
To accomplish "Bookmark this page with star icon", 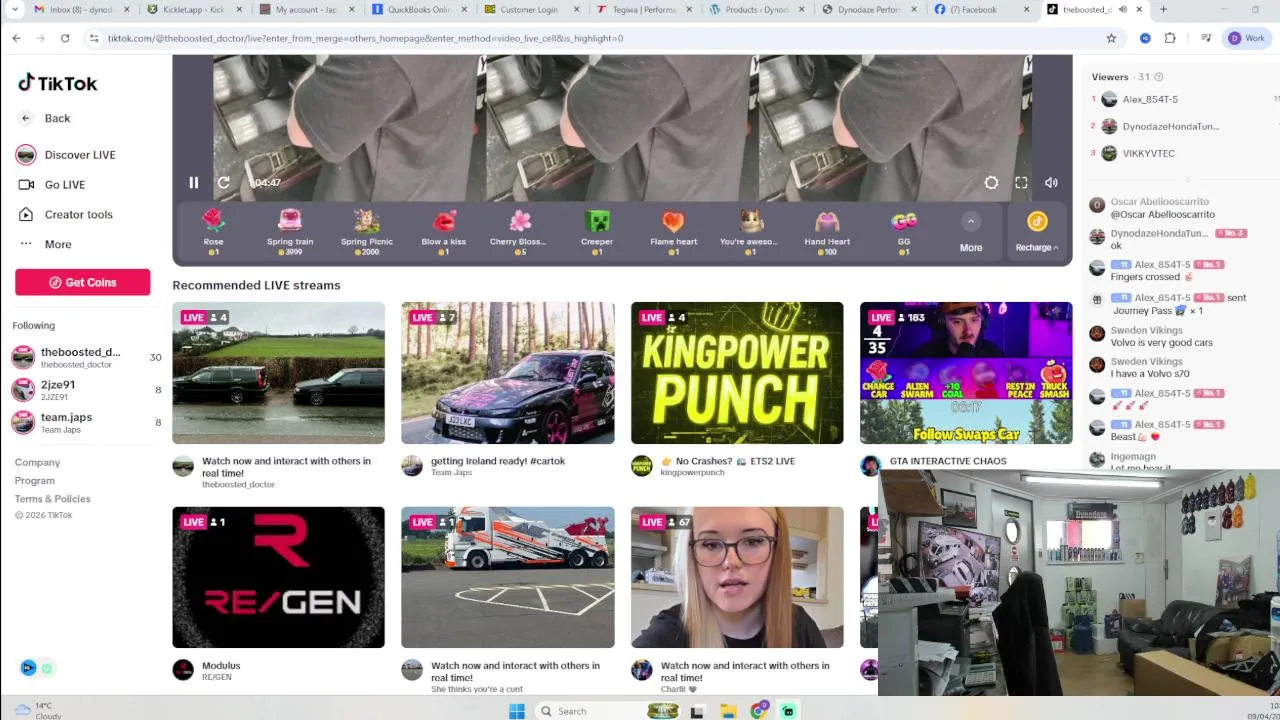I will click(x=1111, y=38).
